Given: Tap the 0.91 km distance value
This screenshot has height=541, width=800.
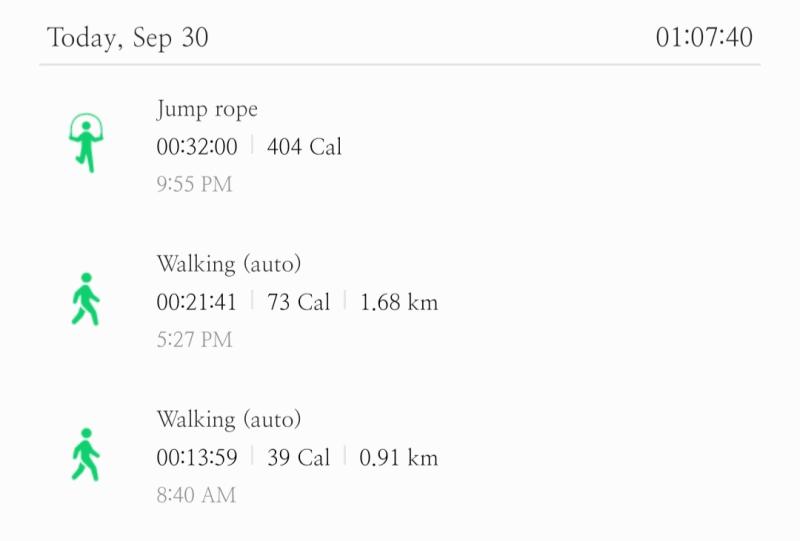Looking at the screenshot, I should pyautogui.click(x=399, y=457).
